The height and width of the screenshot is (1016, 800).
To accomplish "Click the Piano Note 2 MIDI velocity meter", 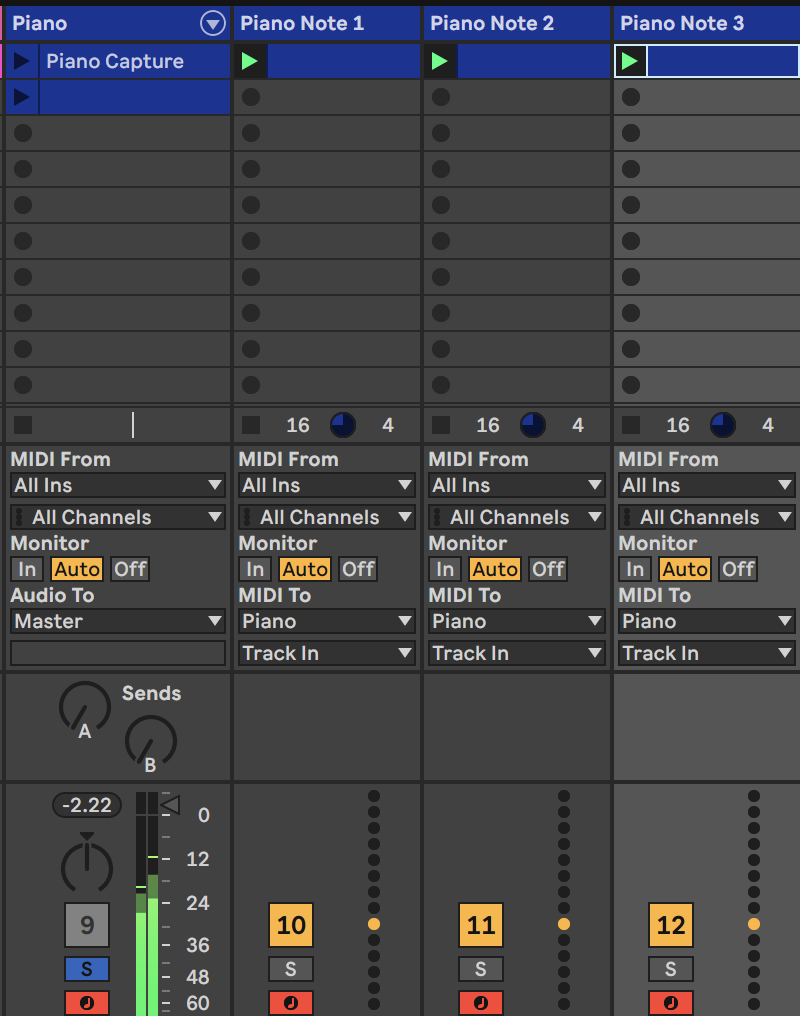I will [x=564, y=899].
